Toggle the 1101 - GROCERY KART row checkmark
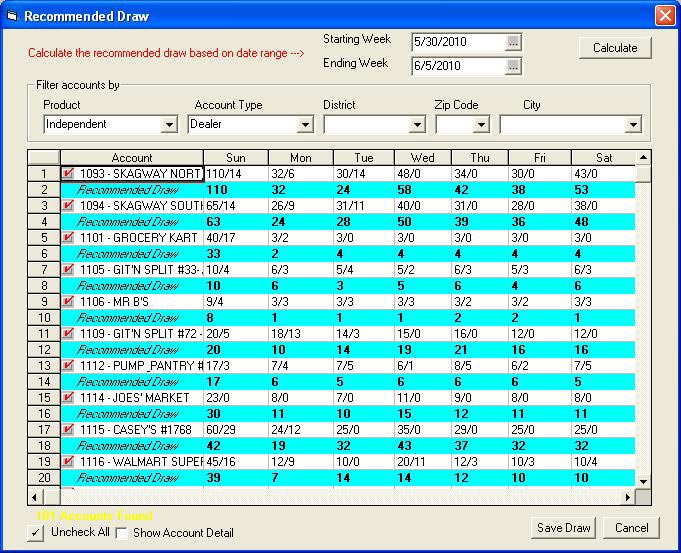 (68, 237)
